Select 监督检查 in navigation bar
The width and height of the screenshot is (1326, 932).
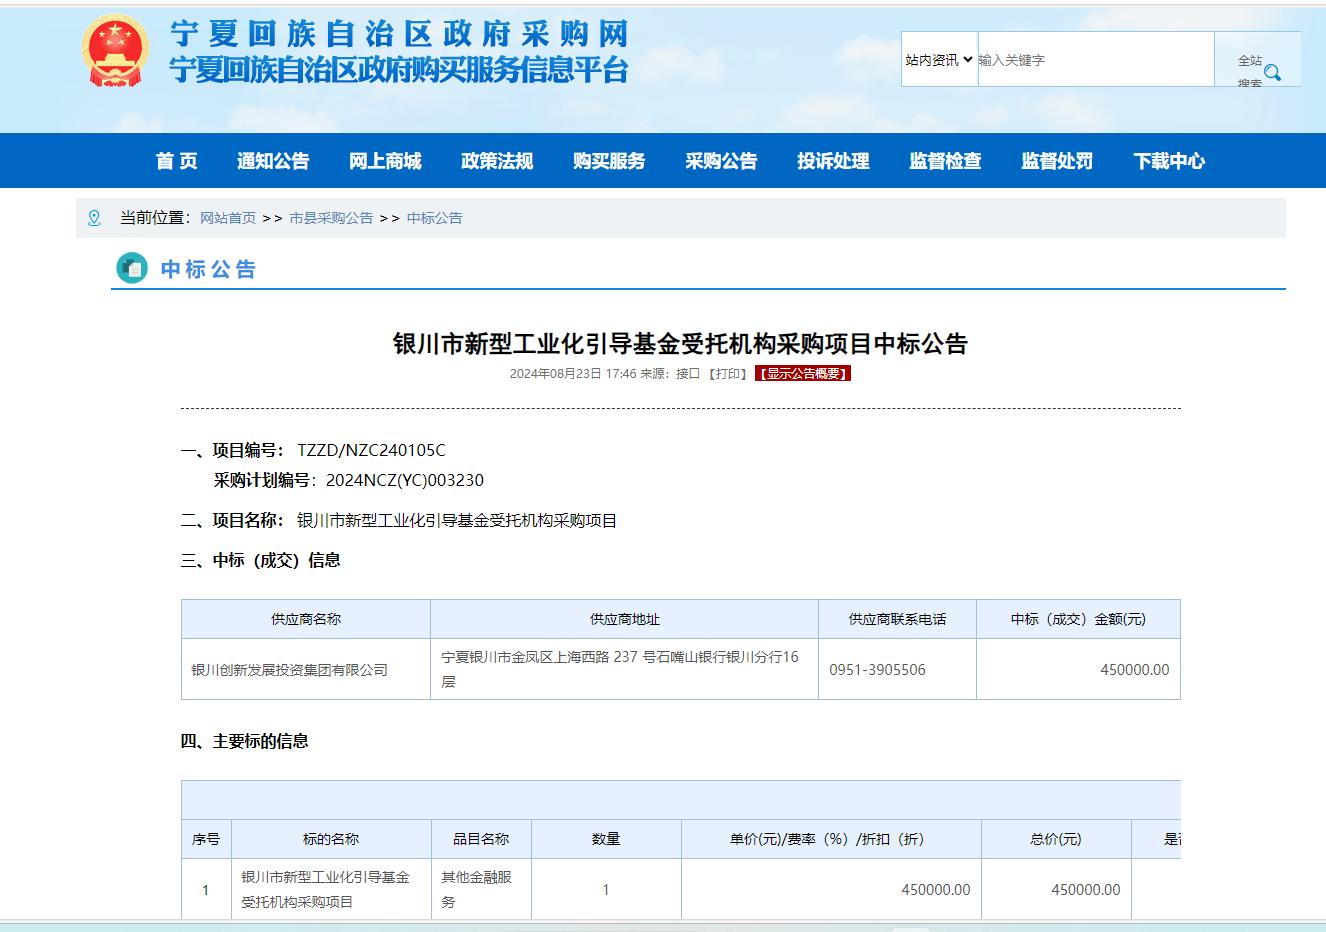[x=945, y=161]
